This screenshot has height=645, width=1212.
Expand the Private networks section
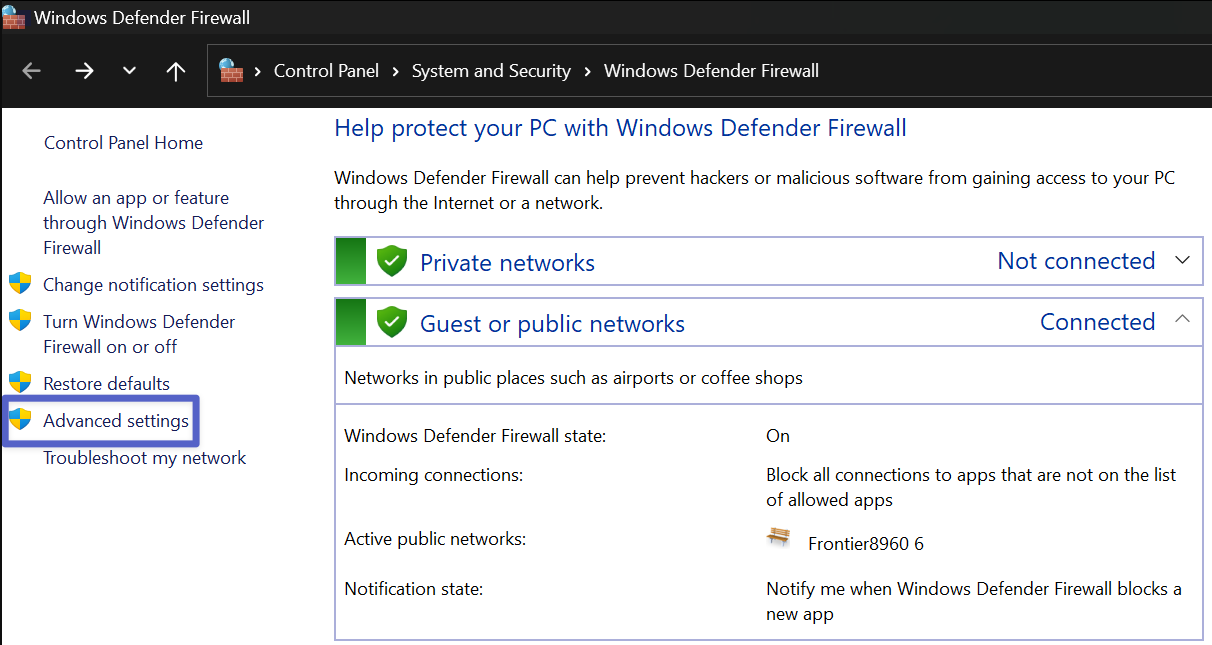[x=1182, y=261]
